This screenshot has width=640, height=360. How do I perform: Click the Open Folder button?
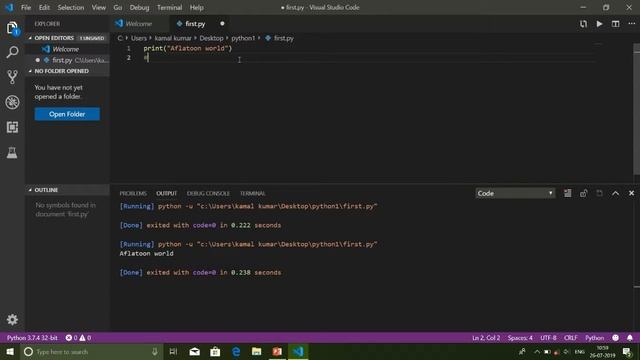pos(67,114)
